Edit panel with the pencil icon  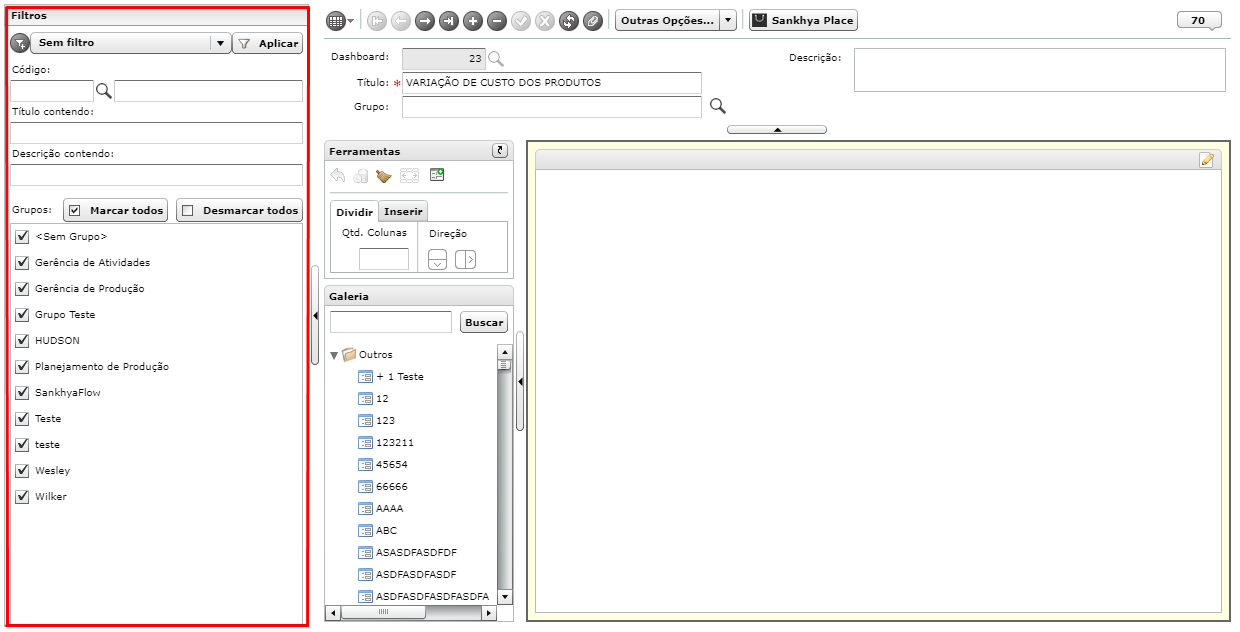1207,160
